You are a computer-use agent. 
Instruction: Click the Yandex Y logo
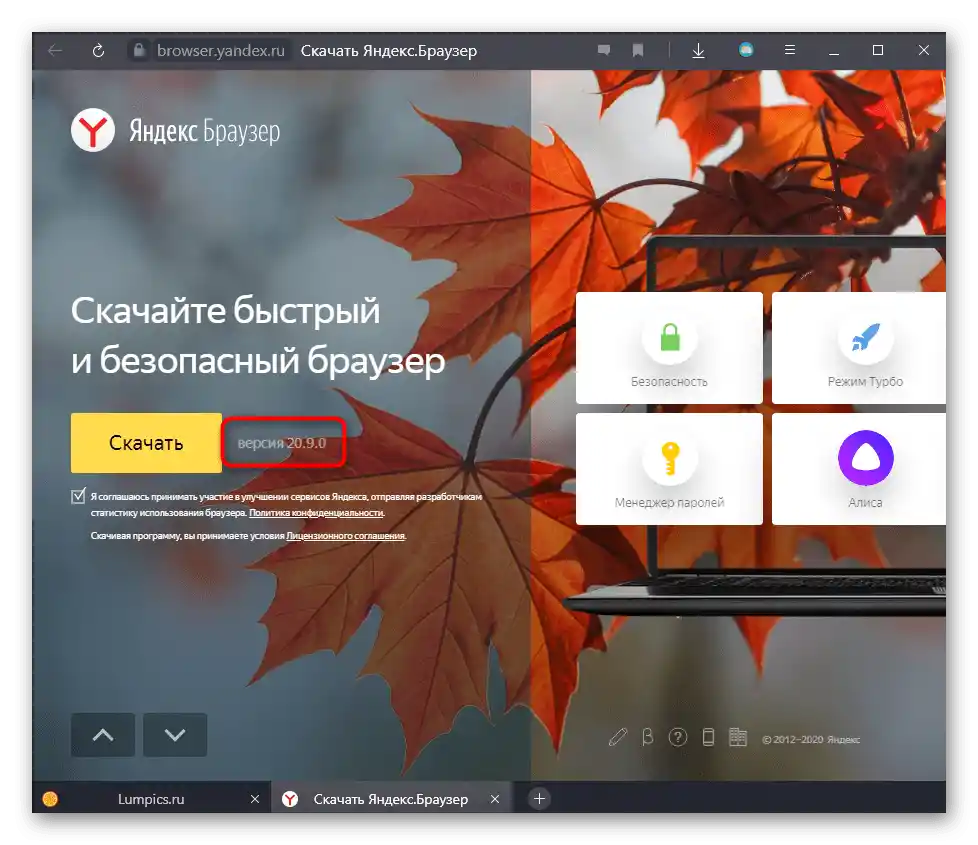[x=93, y=130]
